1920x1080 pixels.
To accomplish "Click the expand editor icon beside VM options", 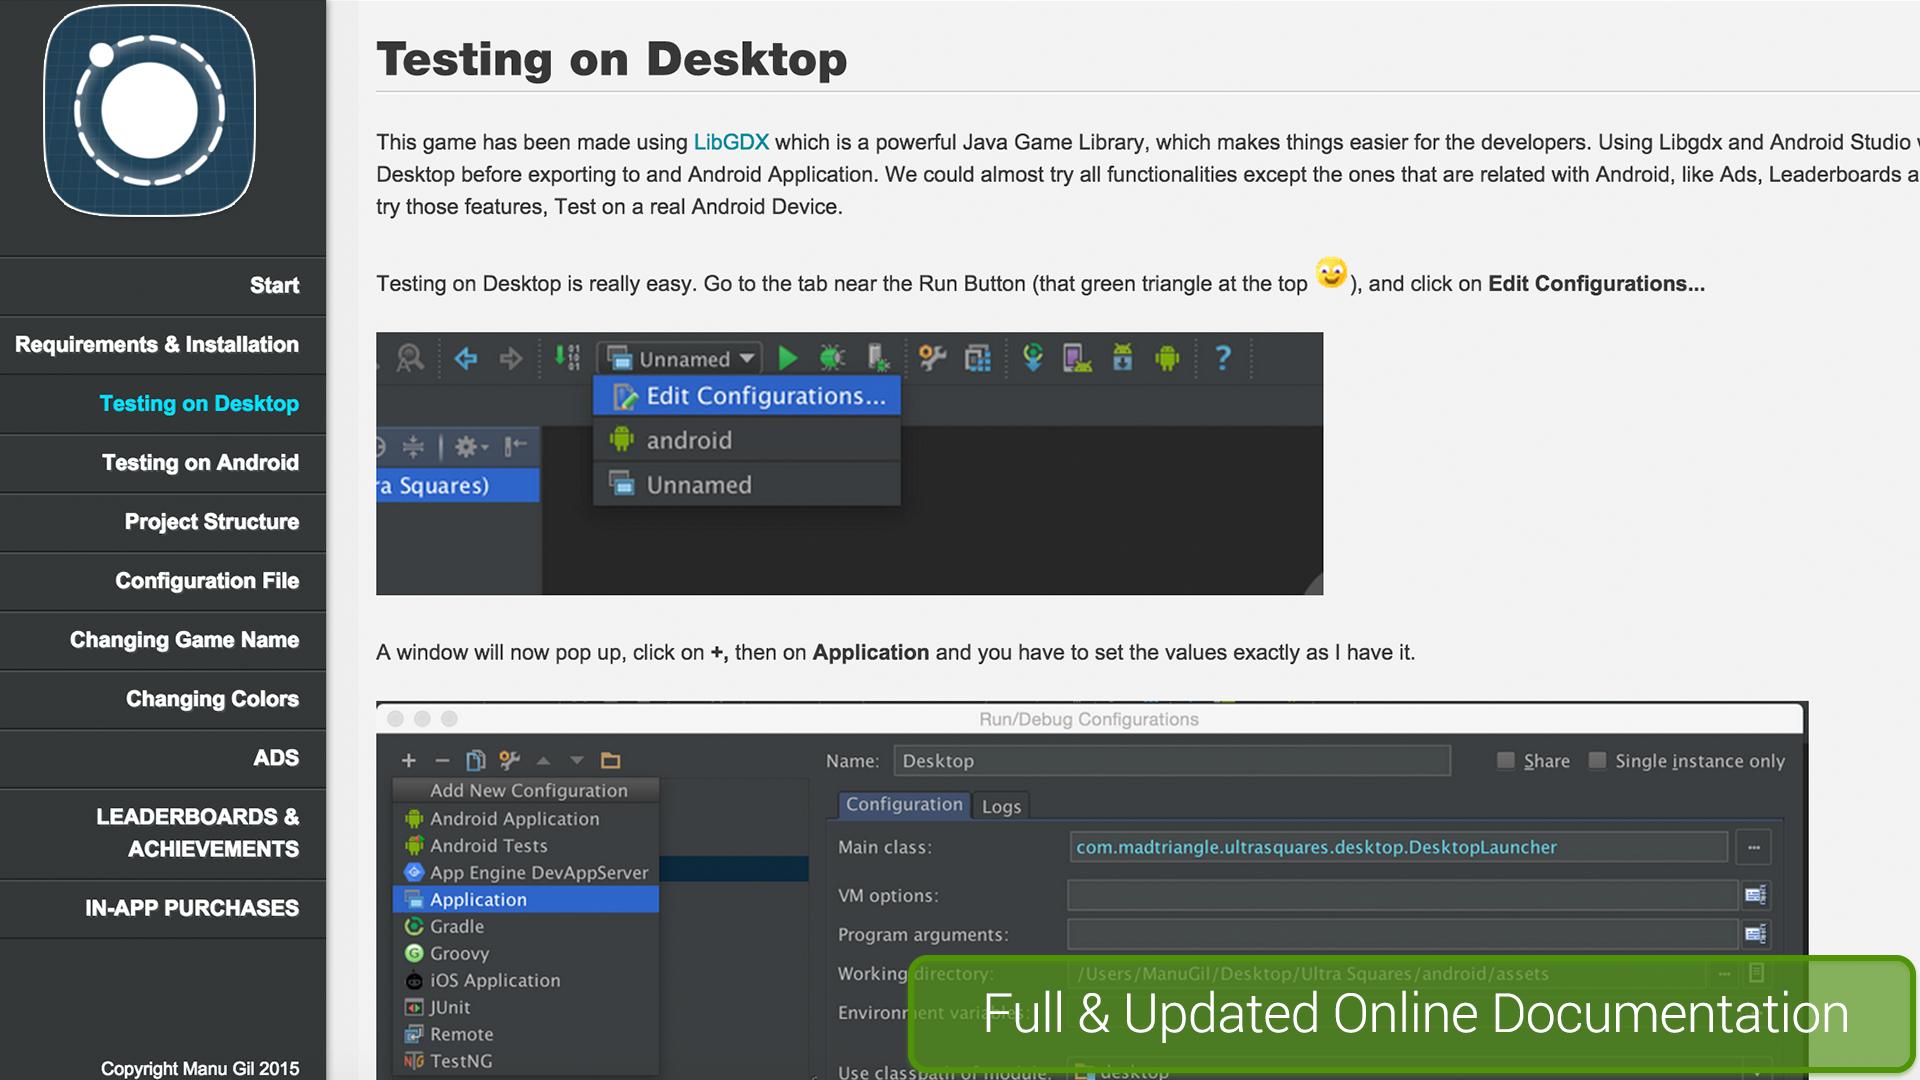I will (x=1755, y=895).
